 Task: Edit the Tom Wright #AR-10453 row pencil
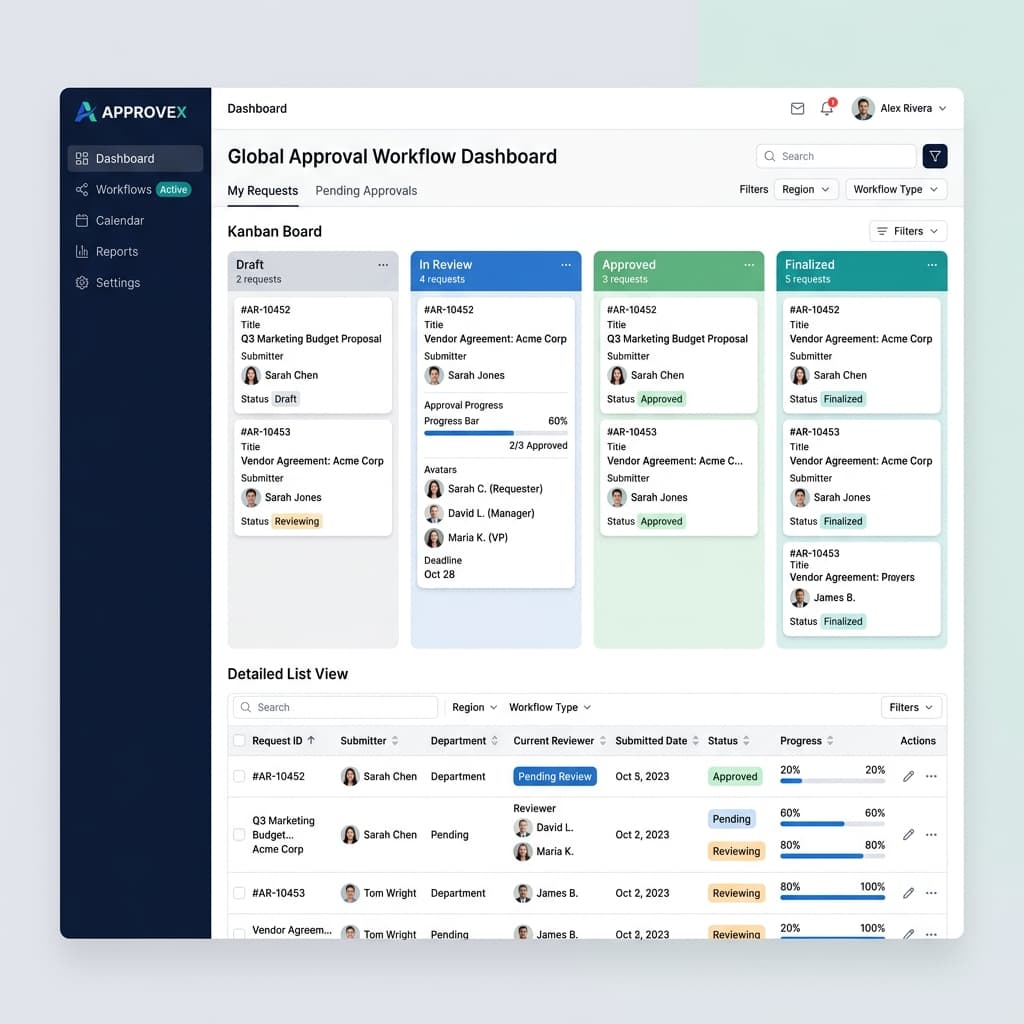click(908, 893)
